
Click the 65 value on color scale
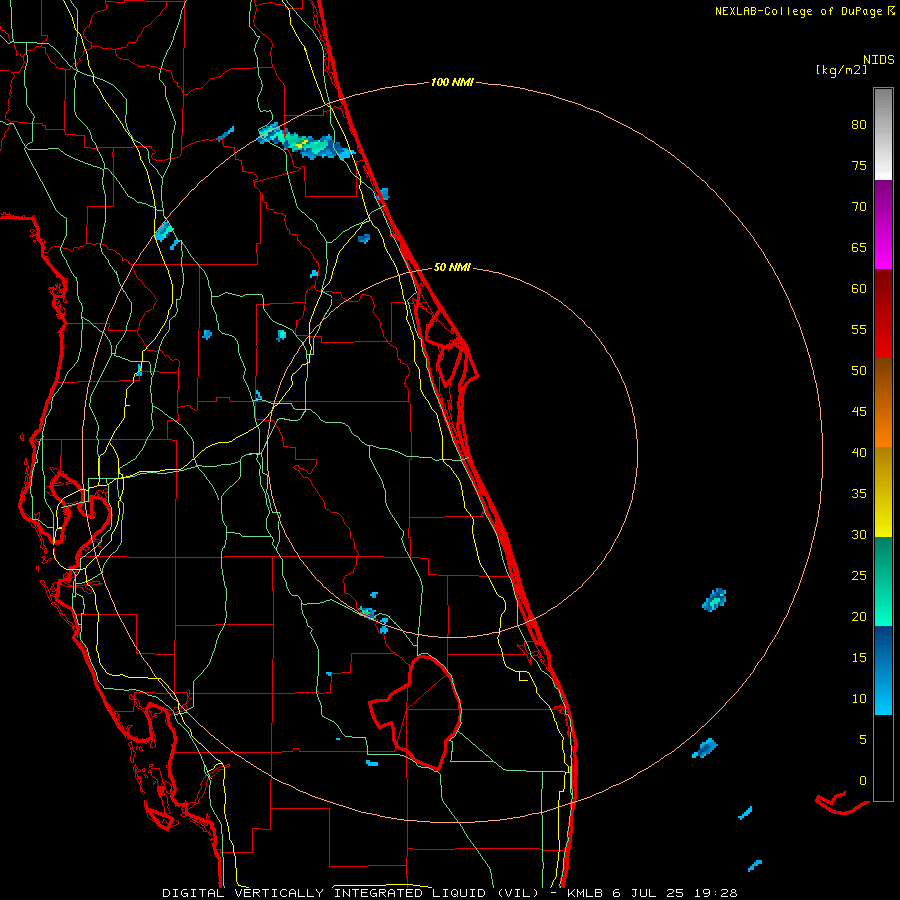tap(859, 248)
